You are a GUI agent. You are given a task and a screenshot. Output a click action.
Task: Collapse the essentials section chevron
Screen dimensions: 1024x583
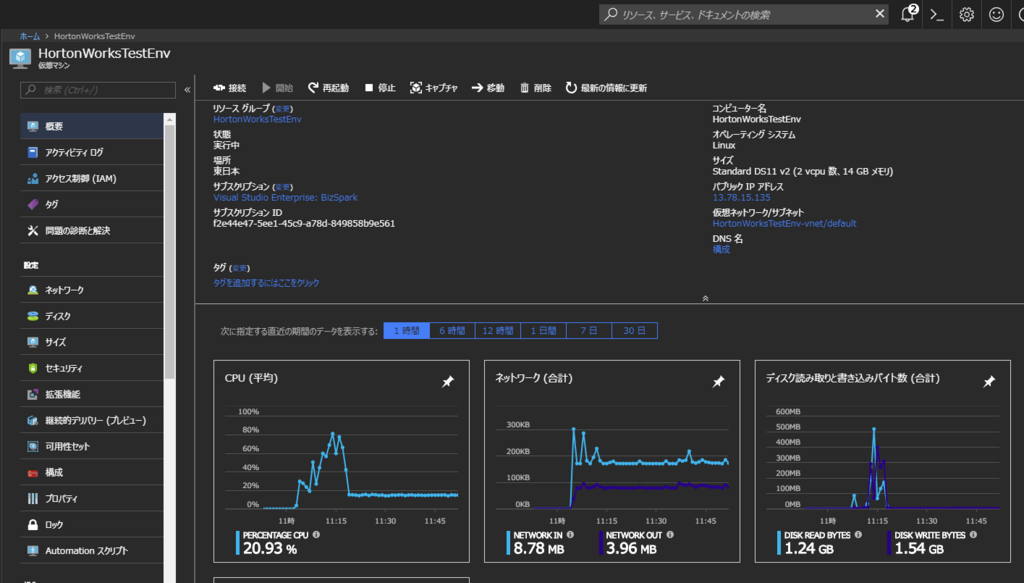coord(705,298)
